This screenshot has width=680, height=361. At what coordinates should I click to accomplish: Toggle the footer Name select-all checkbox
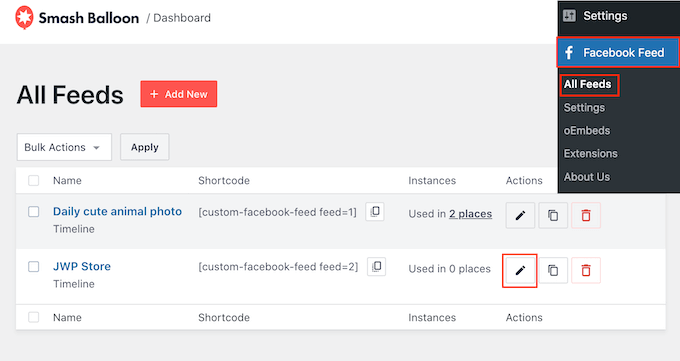pyautogui.click(x=33, y=317)
